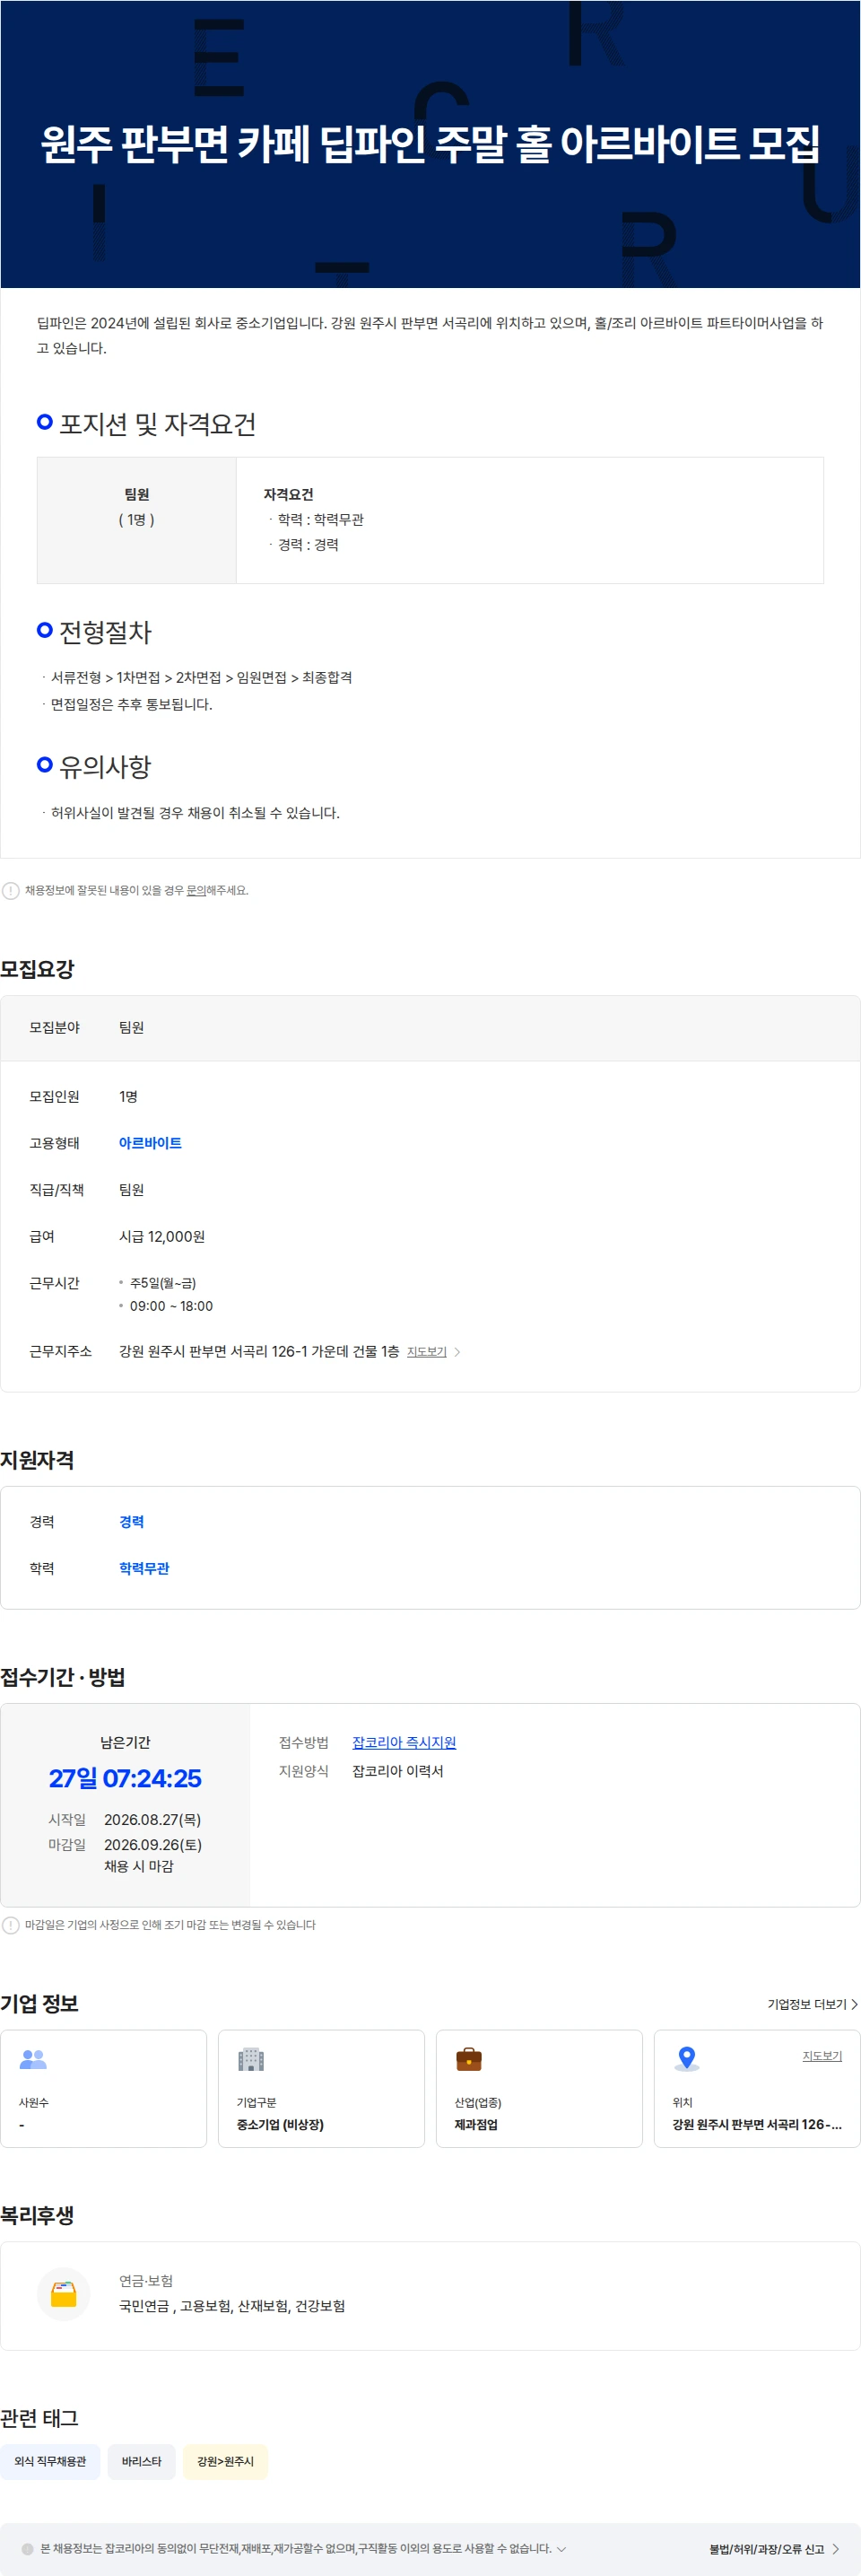The height and width of the screenshot is (2576, 861).
Task: Select the 바리스타 tag
Action: (141, 2461)
